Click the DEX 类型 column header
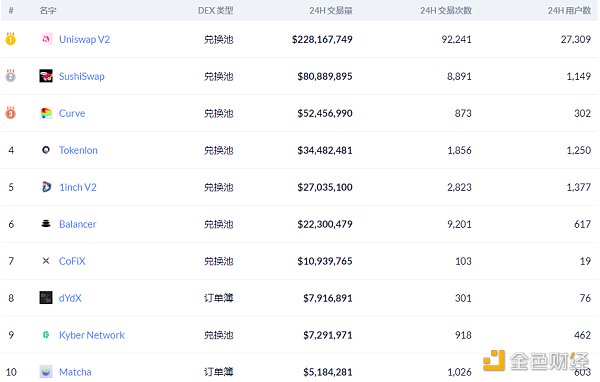Image resolution: width=600 pixels, height=382 pixels. click(215, 11)
